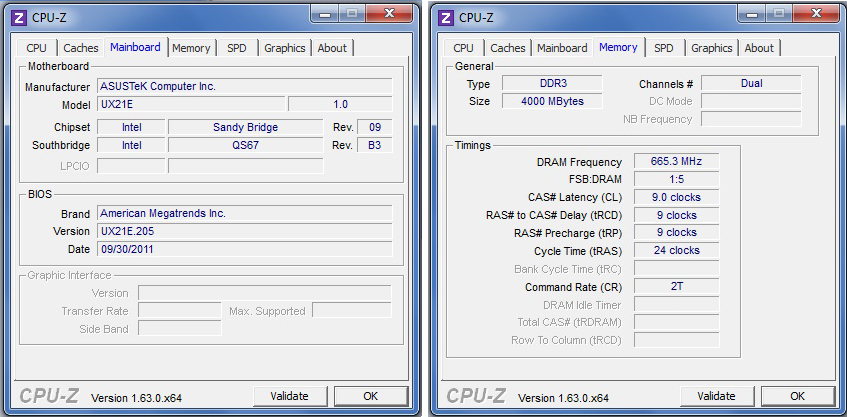Image resolution: width=847 pixels, height=417 pixels.
Task: Click the memory Size field 4000 MBytes
Action: [x=552, y=101]
